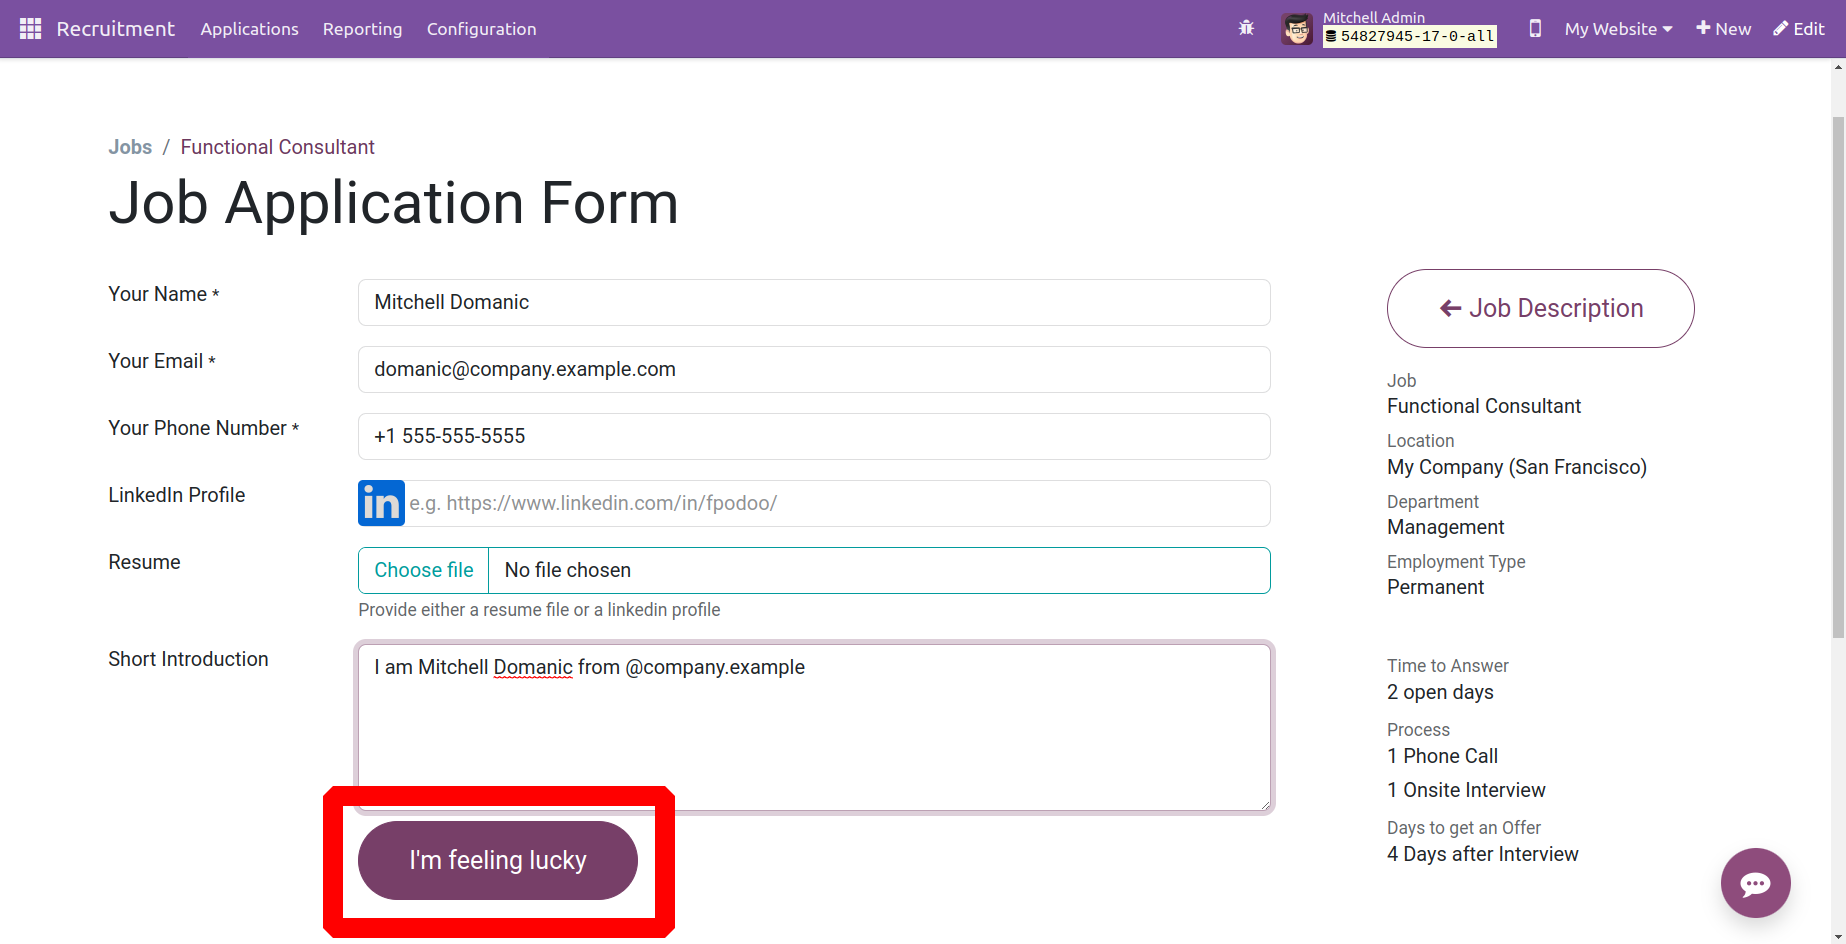Open the Reporting menu
The height and width of the screenshot is (944, 1846).
coord(362,29)
